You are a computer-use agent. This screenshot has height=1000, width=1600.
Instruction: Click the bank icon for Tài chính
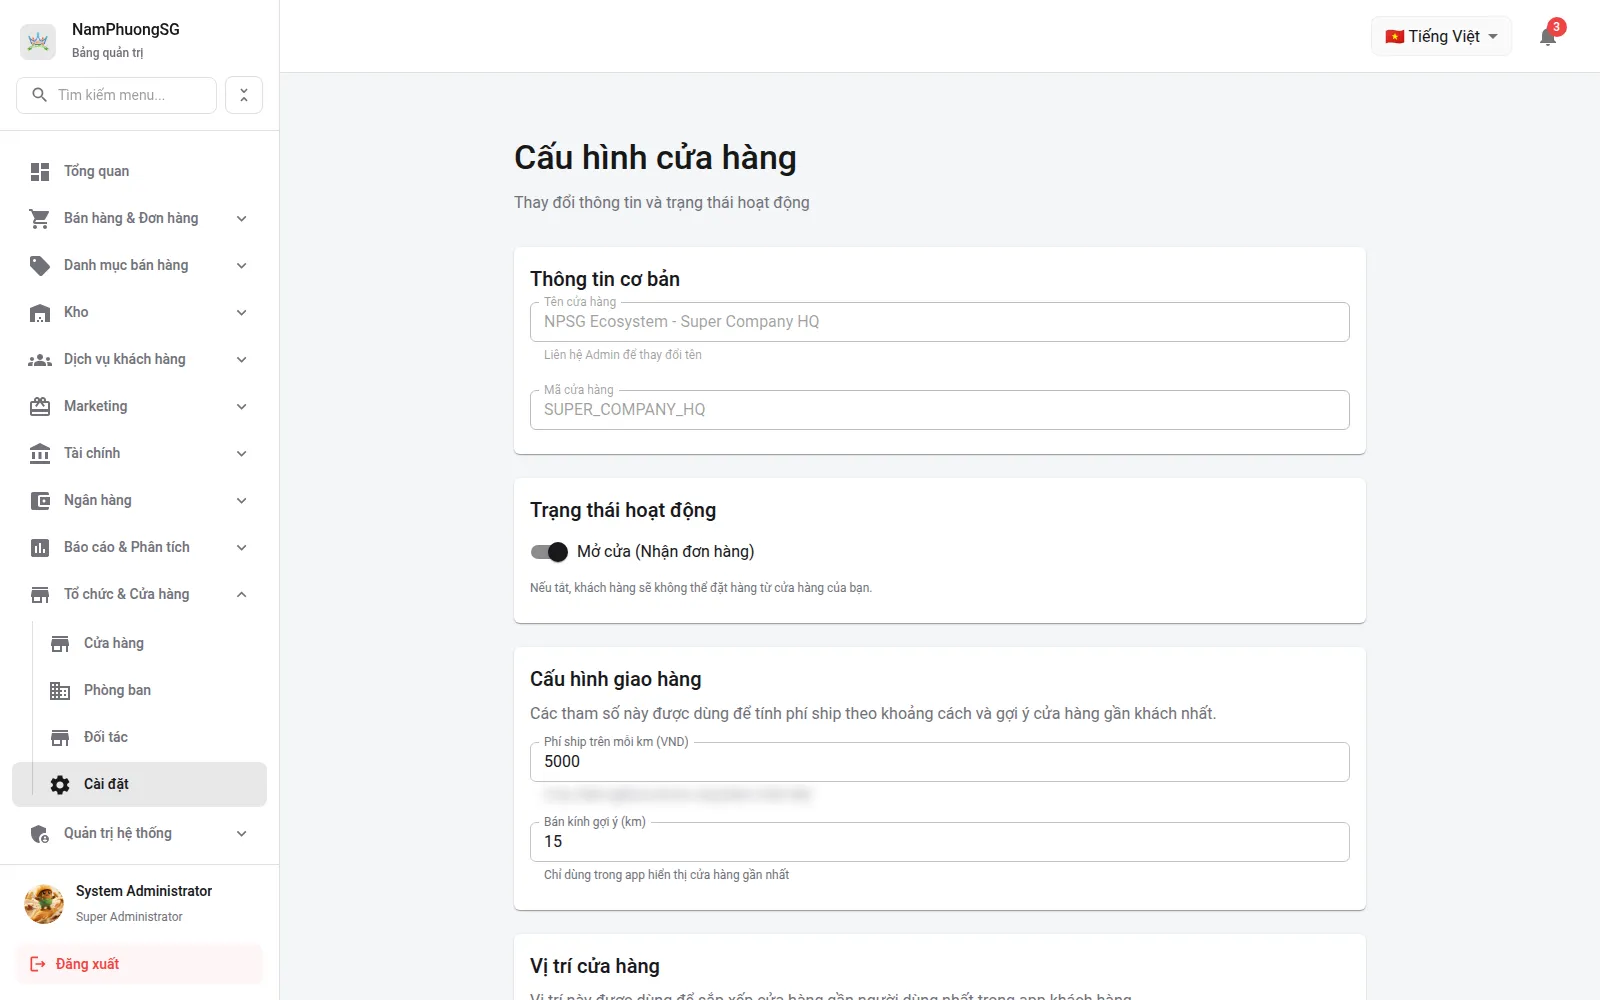(x=40, y=454)
